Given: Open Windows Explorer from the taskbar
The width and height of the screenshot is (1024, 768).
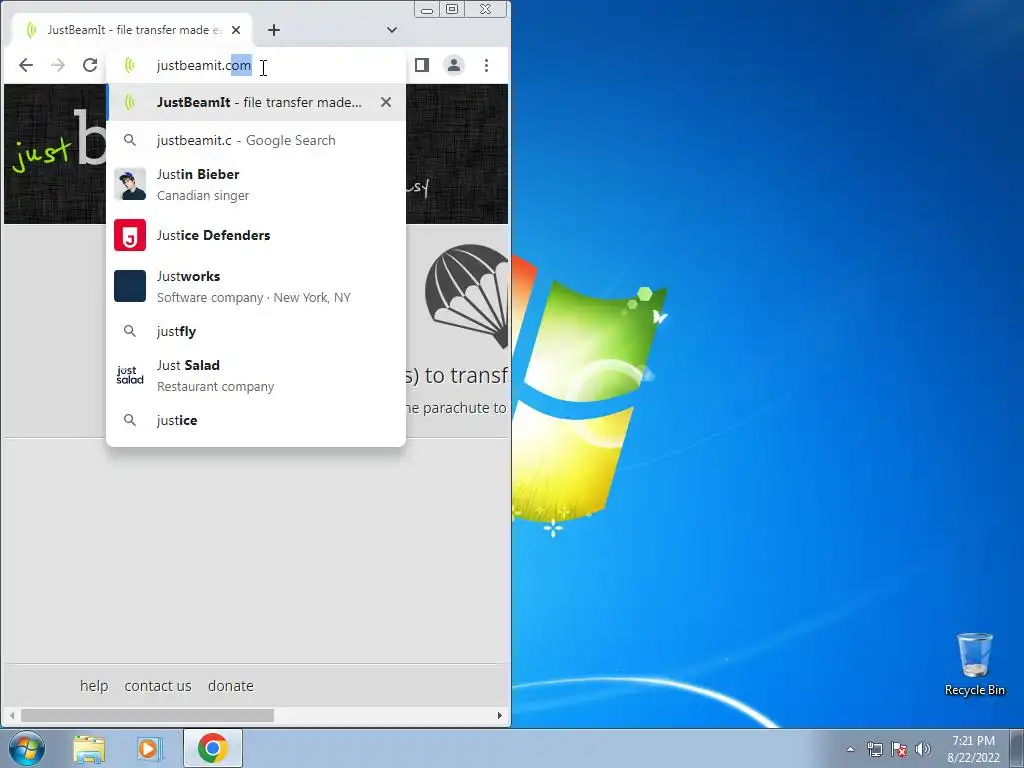Looking at the screenshot, I should click(x=89, y=749).
